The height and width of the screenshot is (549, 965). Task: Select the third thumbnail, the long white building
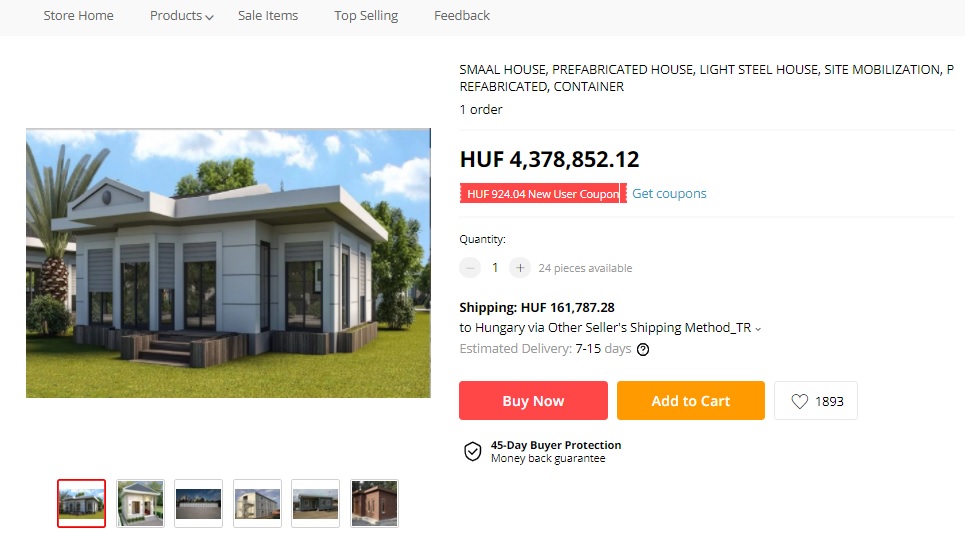(x=198, y=503)
